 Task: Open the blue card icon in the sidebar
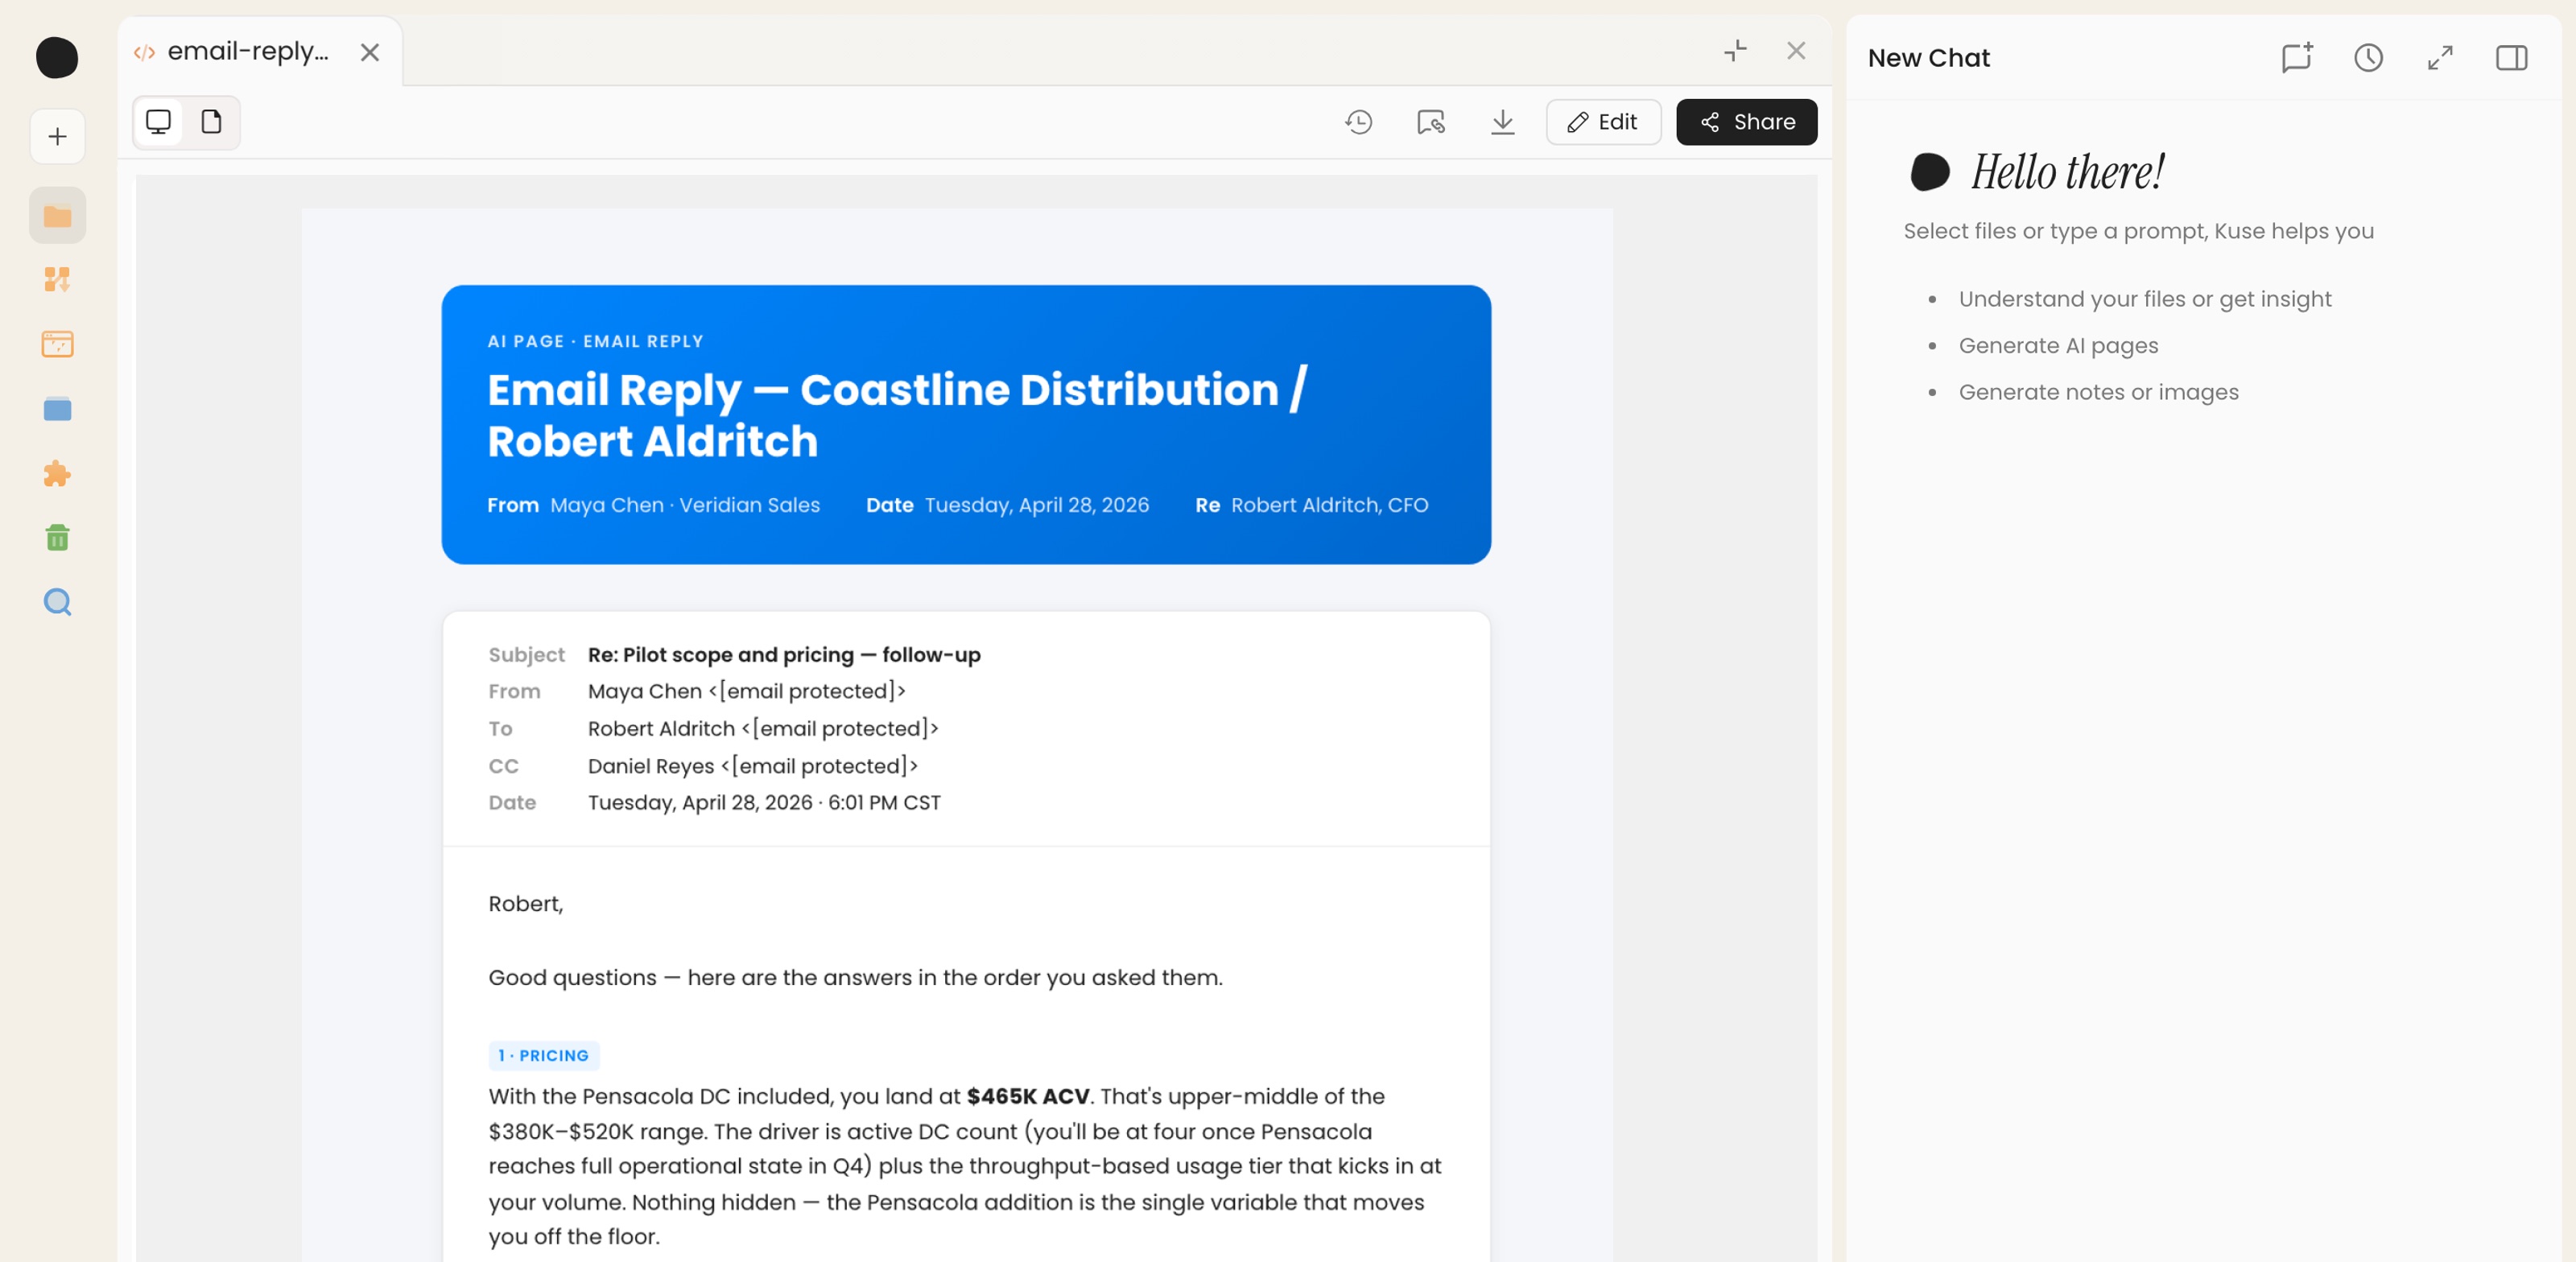(57, 409)
